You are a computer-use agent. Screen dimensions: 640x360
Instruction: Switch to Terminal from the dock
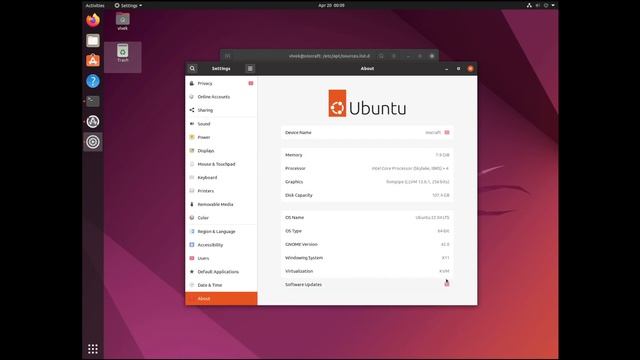[x=93, y=101]
